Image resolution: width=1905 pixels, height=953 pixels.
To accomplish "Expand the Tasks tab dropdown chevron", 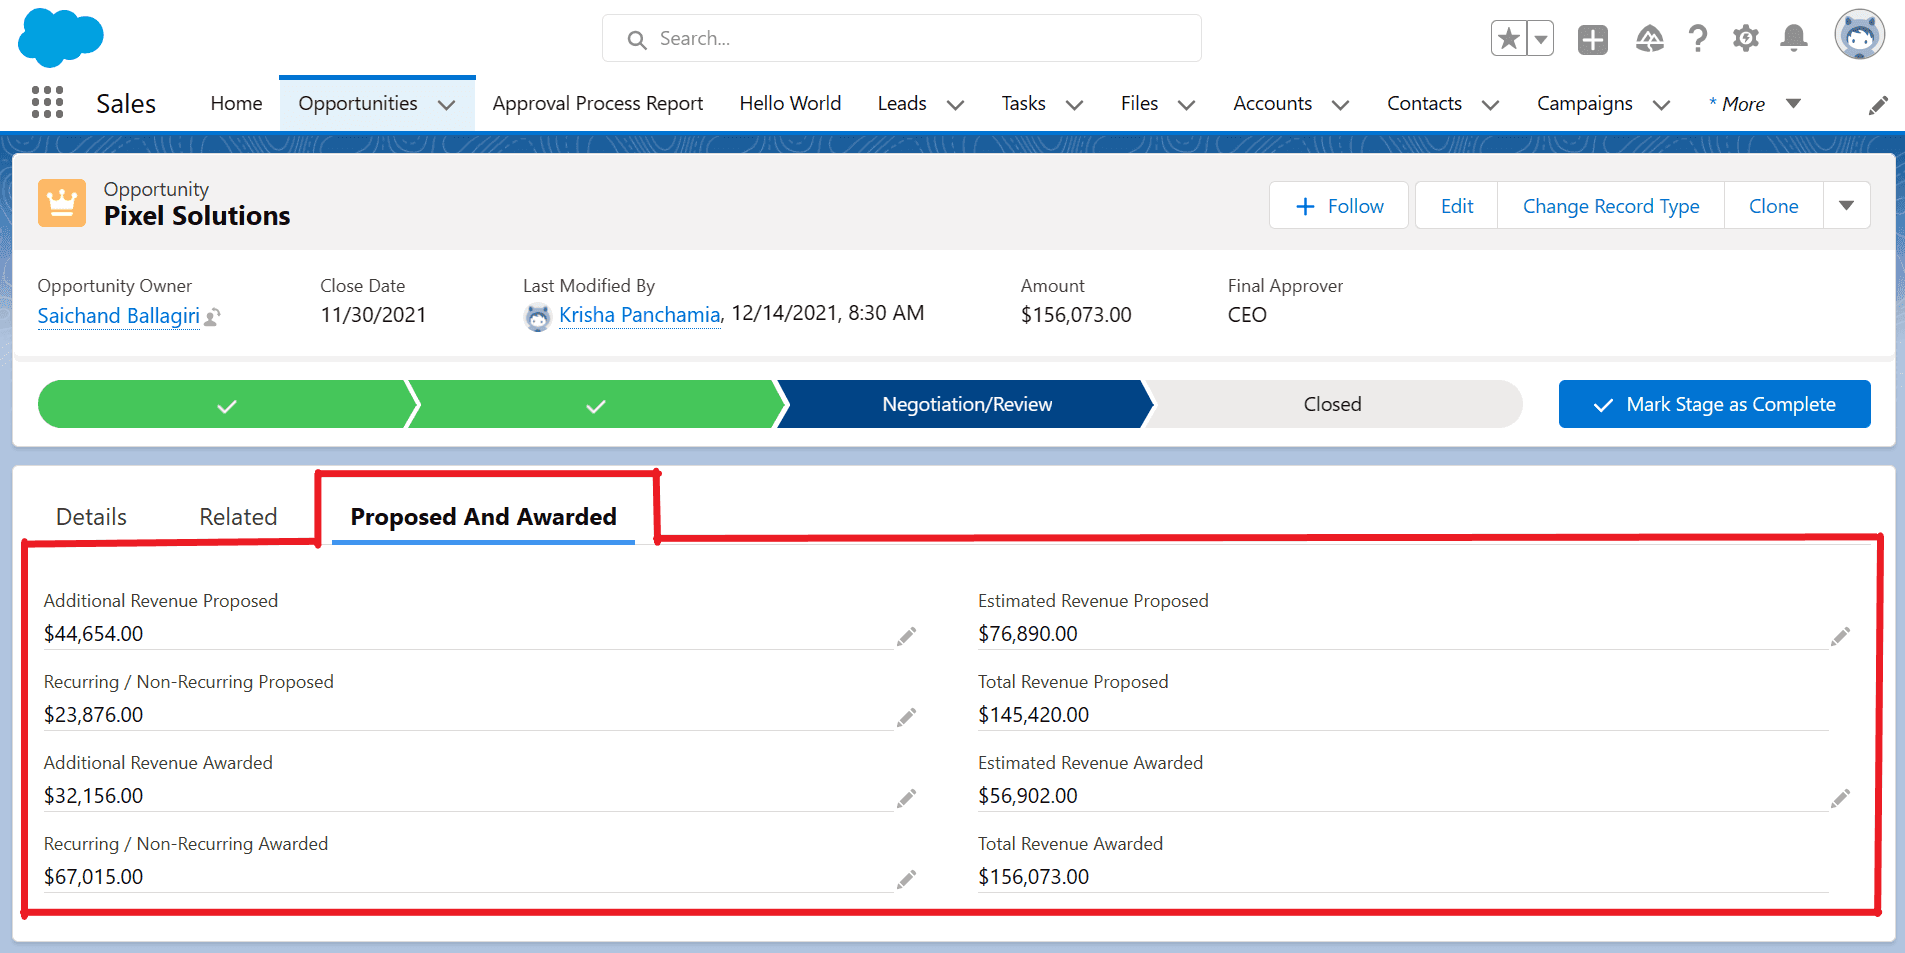I will (1074, 105).
